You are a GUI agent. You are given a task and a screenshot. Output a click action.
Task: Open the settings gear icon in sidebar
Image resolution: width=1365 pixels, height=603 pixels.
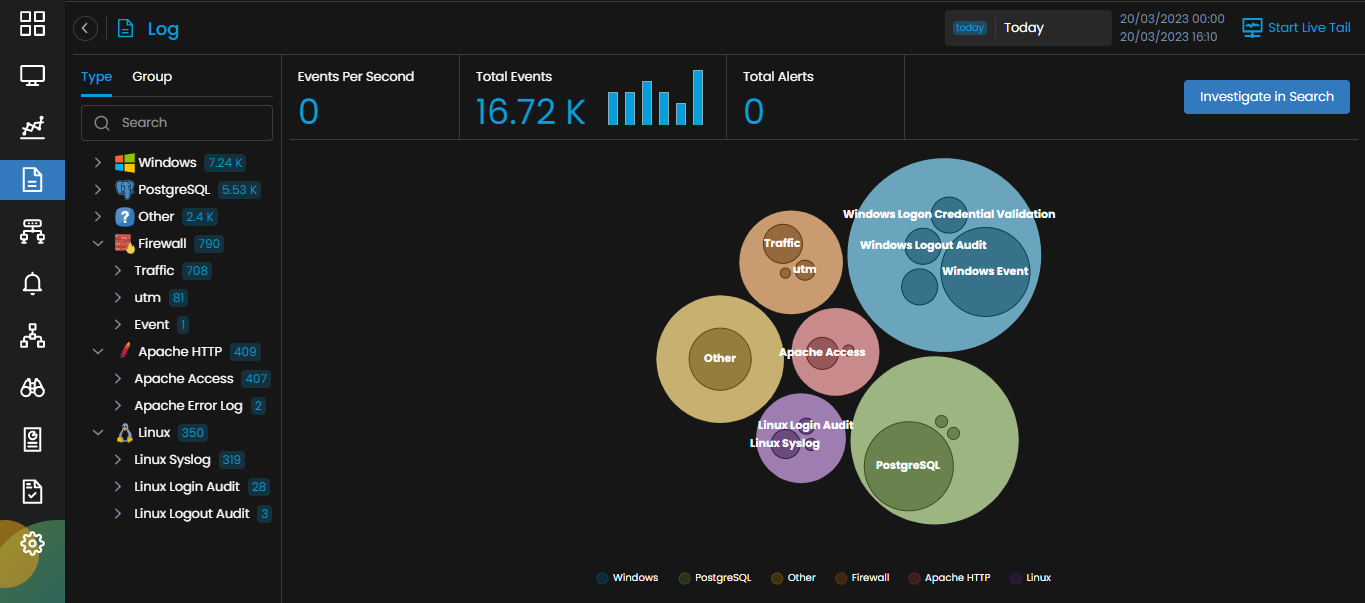pos(32,544)
